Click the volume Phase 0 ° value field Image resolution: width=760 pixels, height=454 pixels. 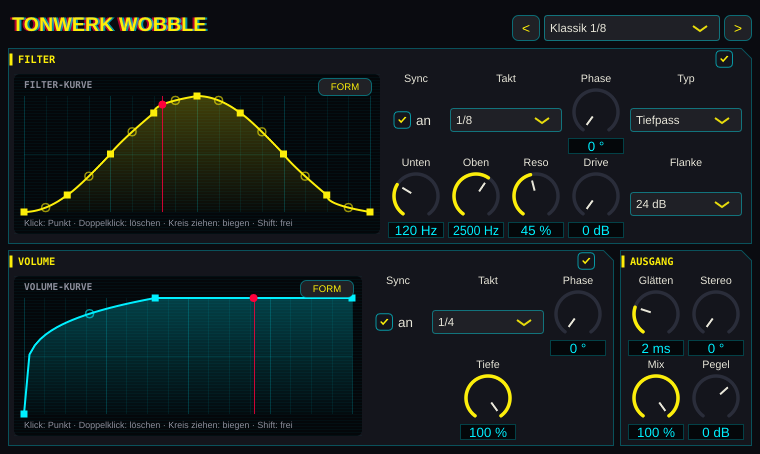click(x=578, y=348)
